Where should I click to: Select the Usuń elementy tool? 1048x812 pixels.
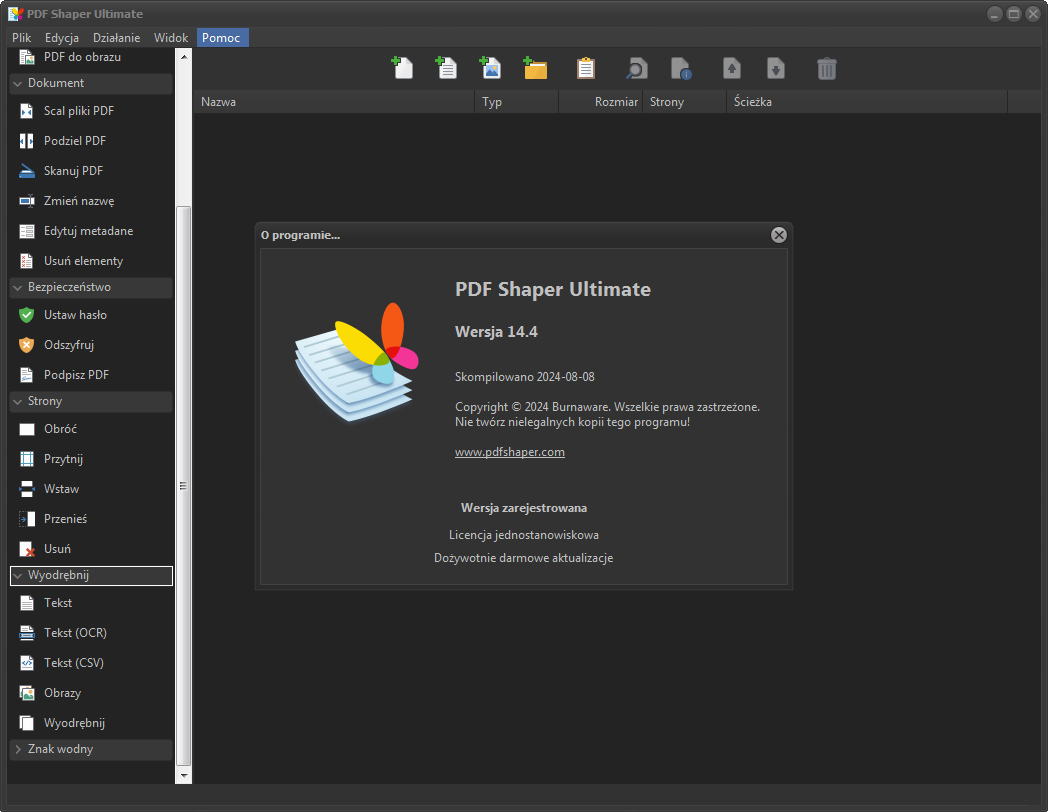tap(92, 261)
